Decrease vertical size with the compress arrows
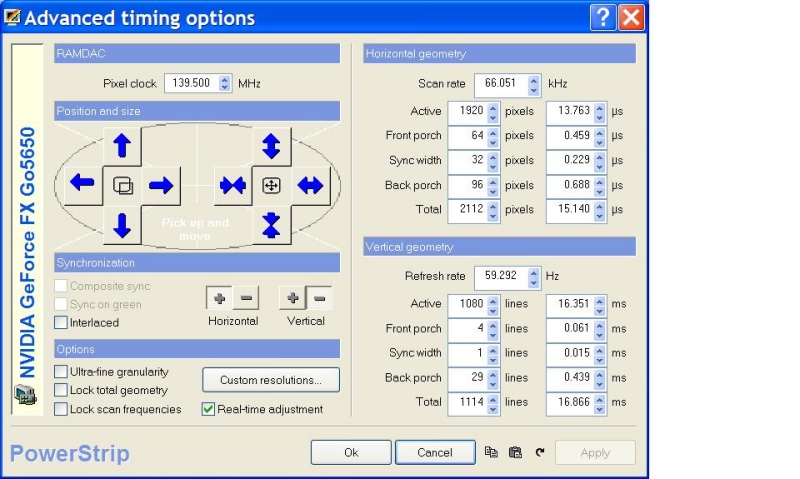800x479 pixels. click(x=271, y=225)
